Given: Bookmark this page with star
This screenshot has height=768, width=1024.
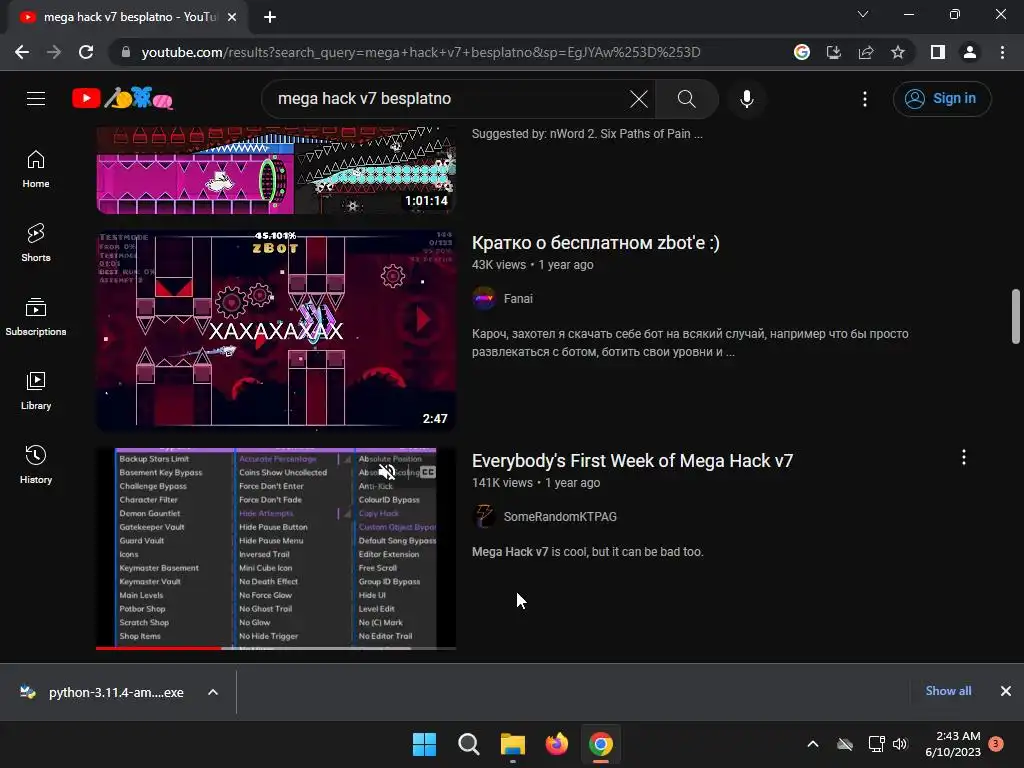Looking at the screenshot, I should [898, 52].
